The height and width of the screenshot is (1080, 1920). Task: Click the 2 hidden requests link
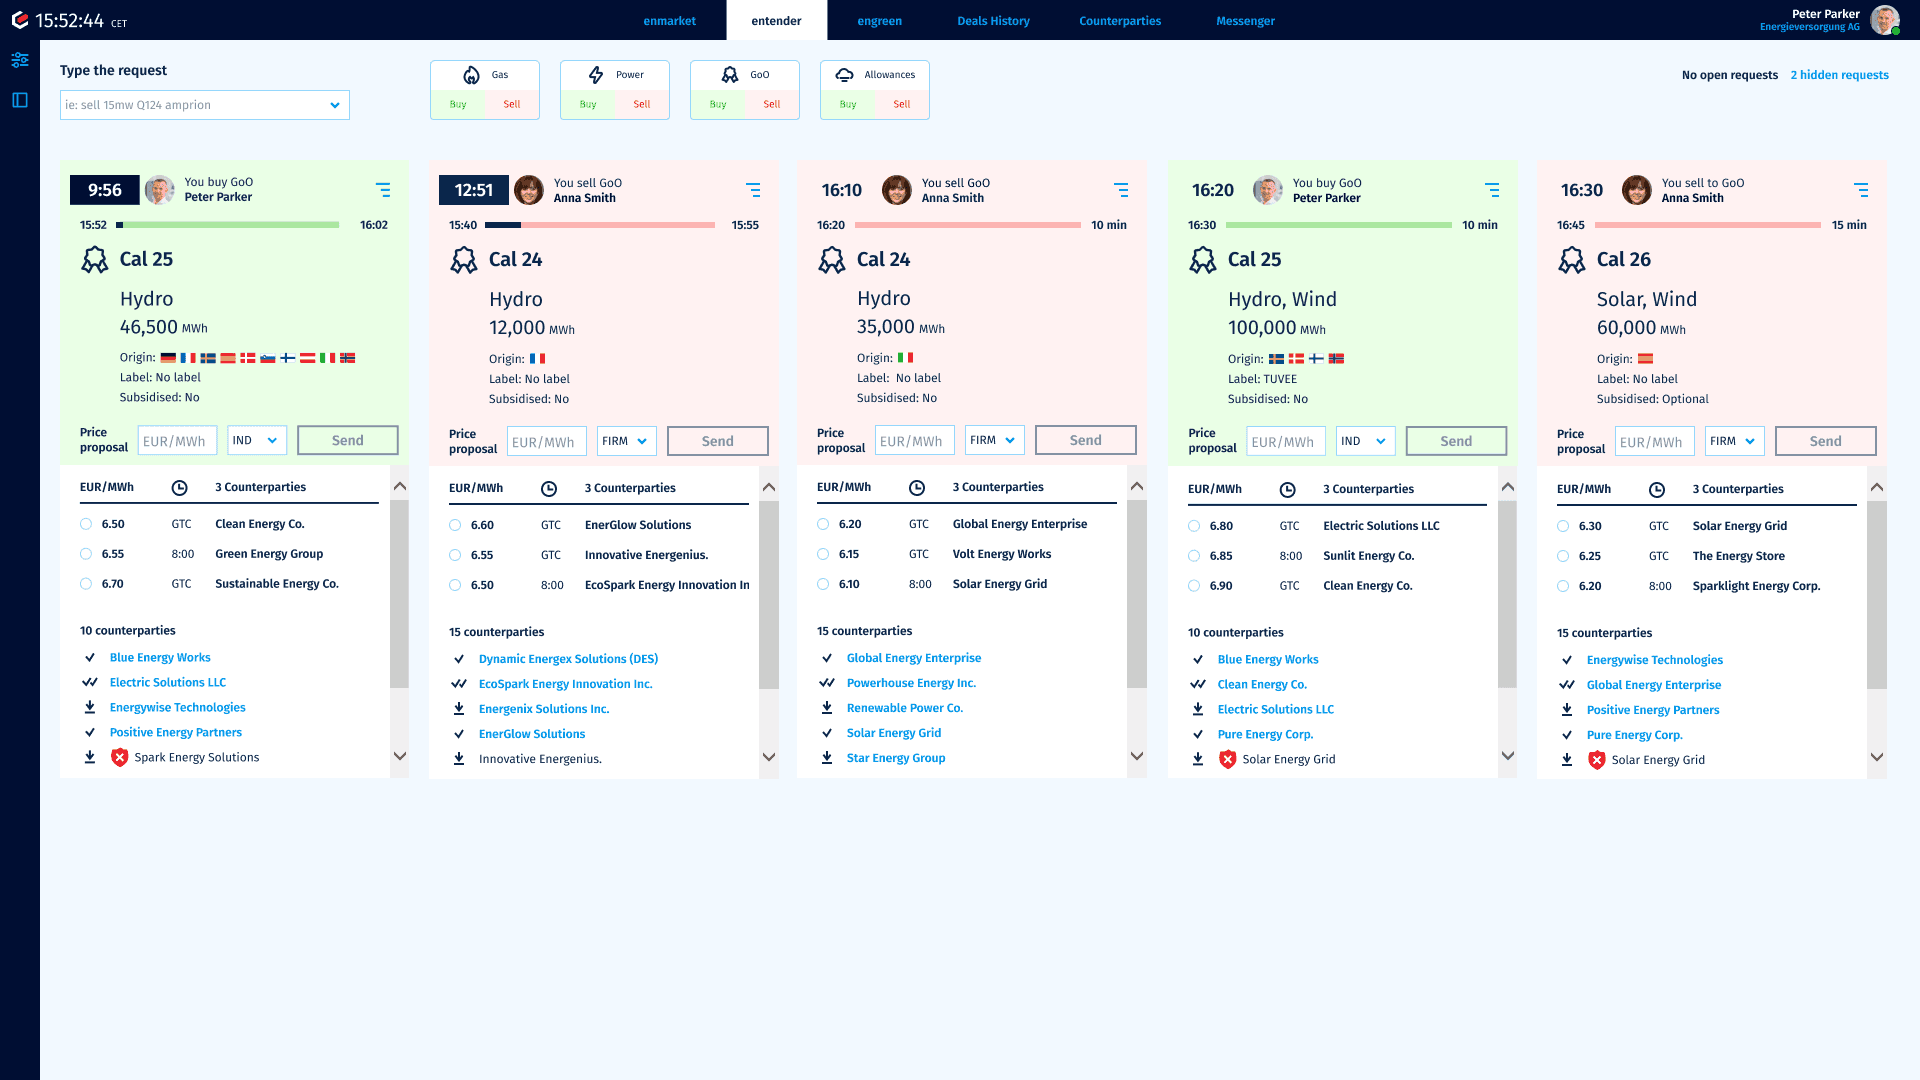[x=1839, y=75]
